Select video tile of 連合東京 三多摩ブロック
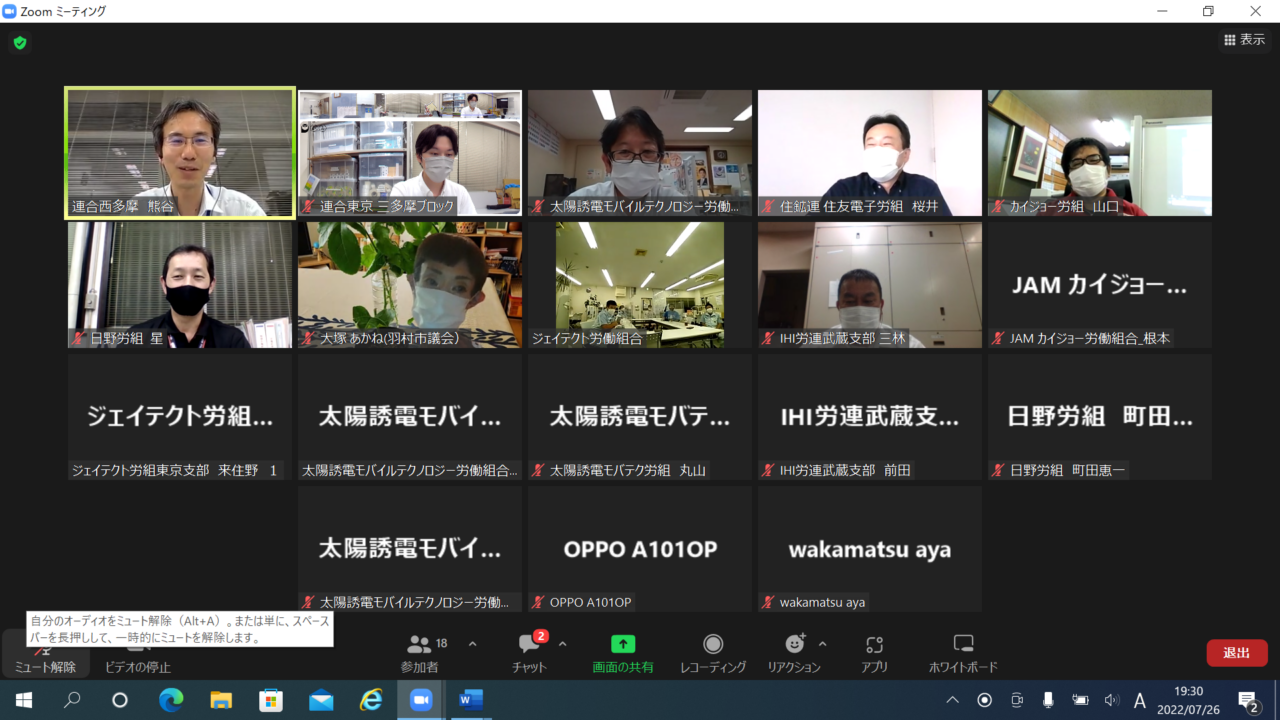 pyautogui.click(x=410, y=153)
